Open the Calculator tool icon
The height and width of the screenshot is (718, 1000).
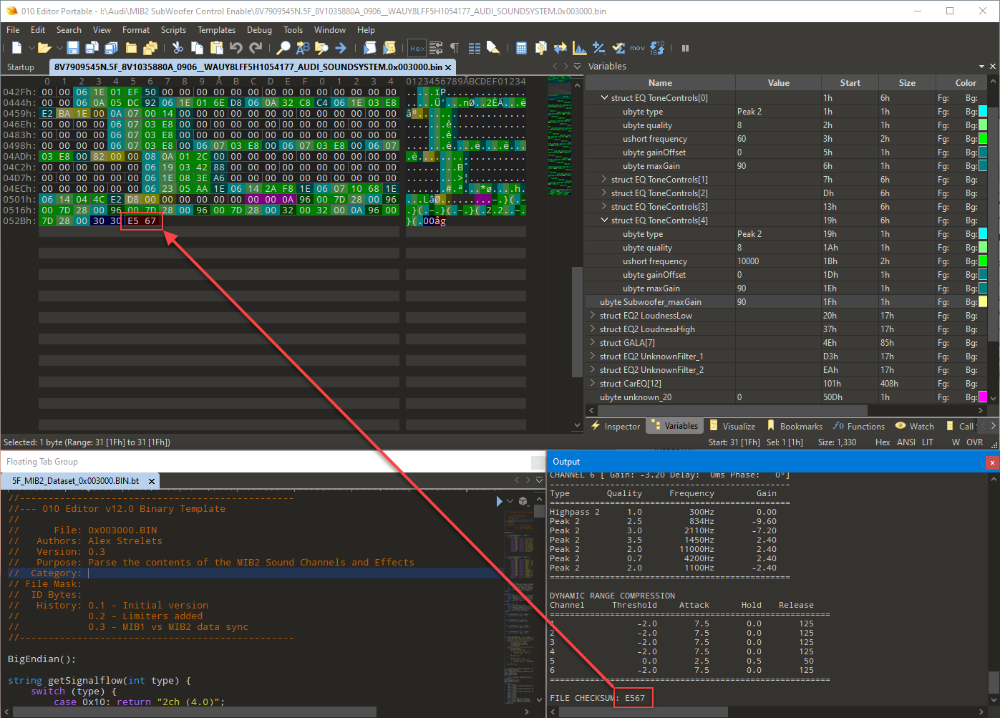(519, 48)
